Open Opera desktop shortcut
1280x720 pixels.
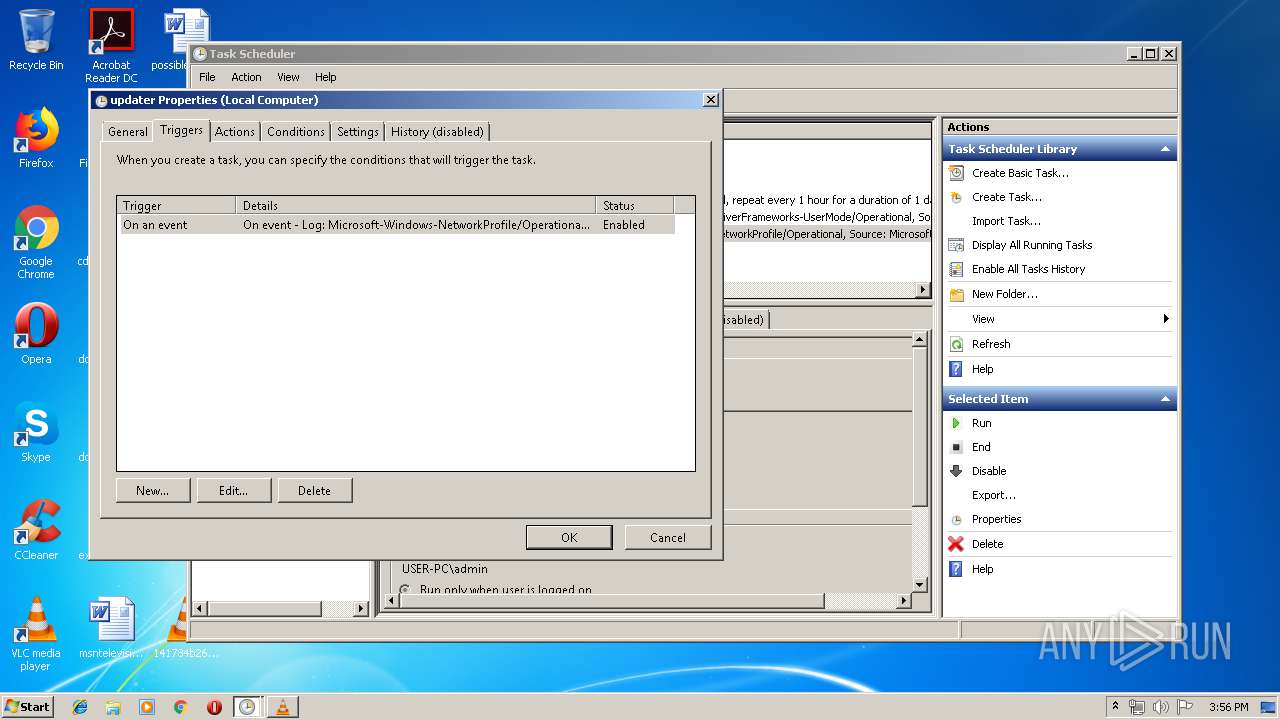point(36,334)
